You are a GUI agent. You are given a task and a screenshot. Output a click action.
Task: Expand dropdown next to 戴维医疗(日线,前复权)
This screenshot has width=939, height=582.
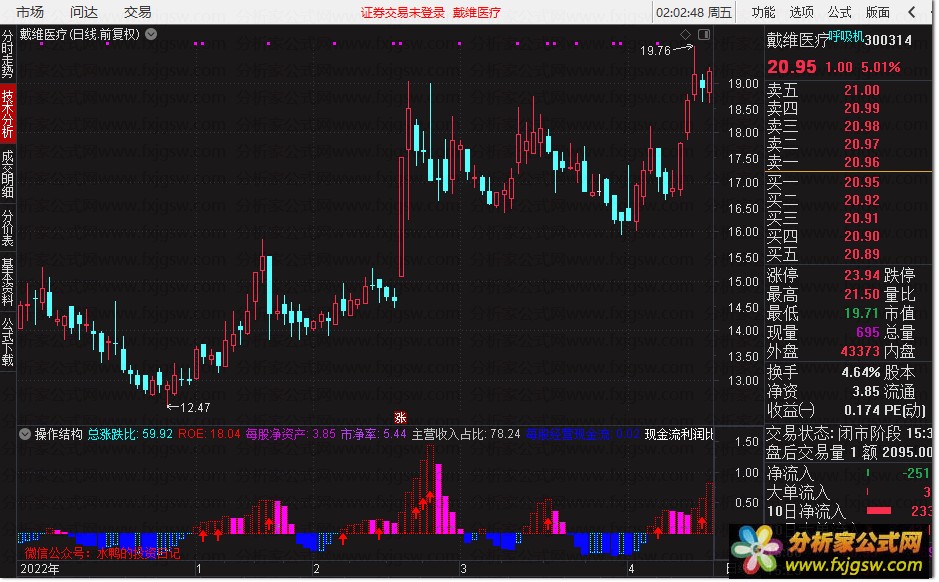[x=151, y=34]
